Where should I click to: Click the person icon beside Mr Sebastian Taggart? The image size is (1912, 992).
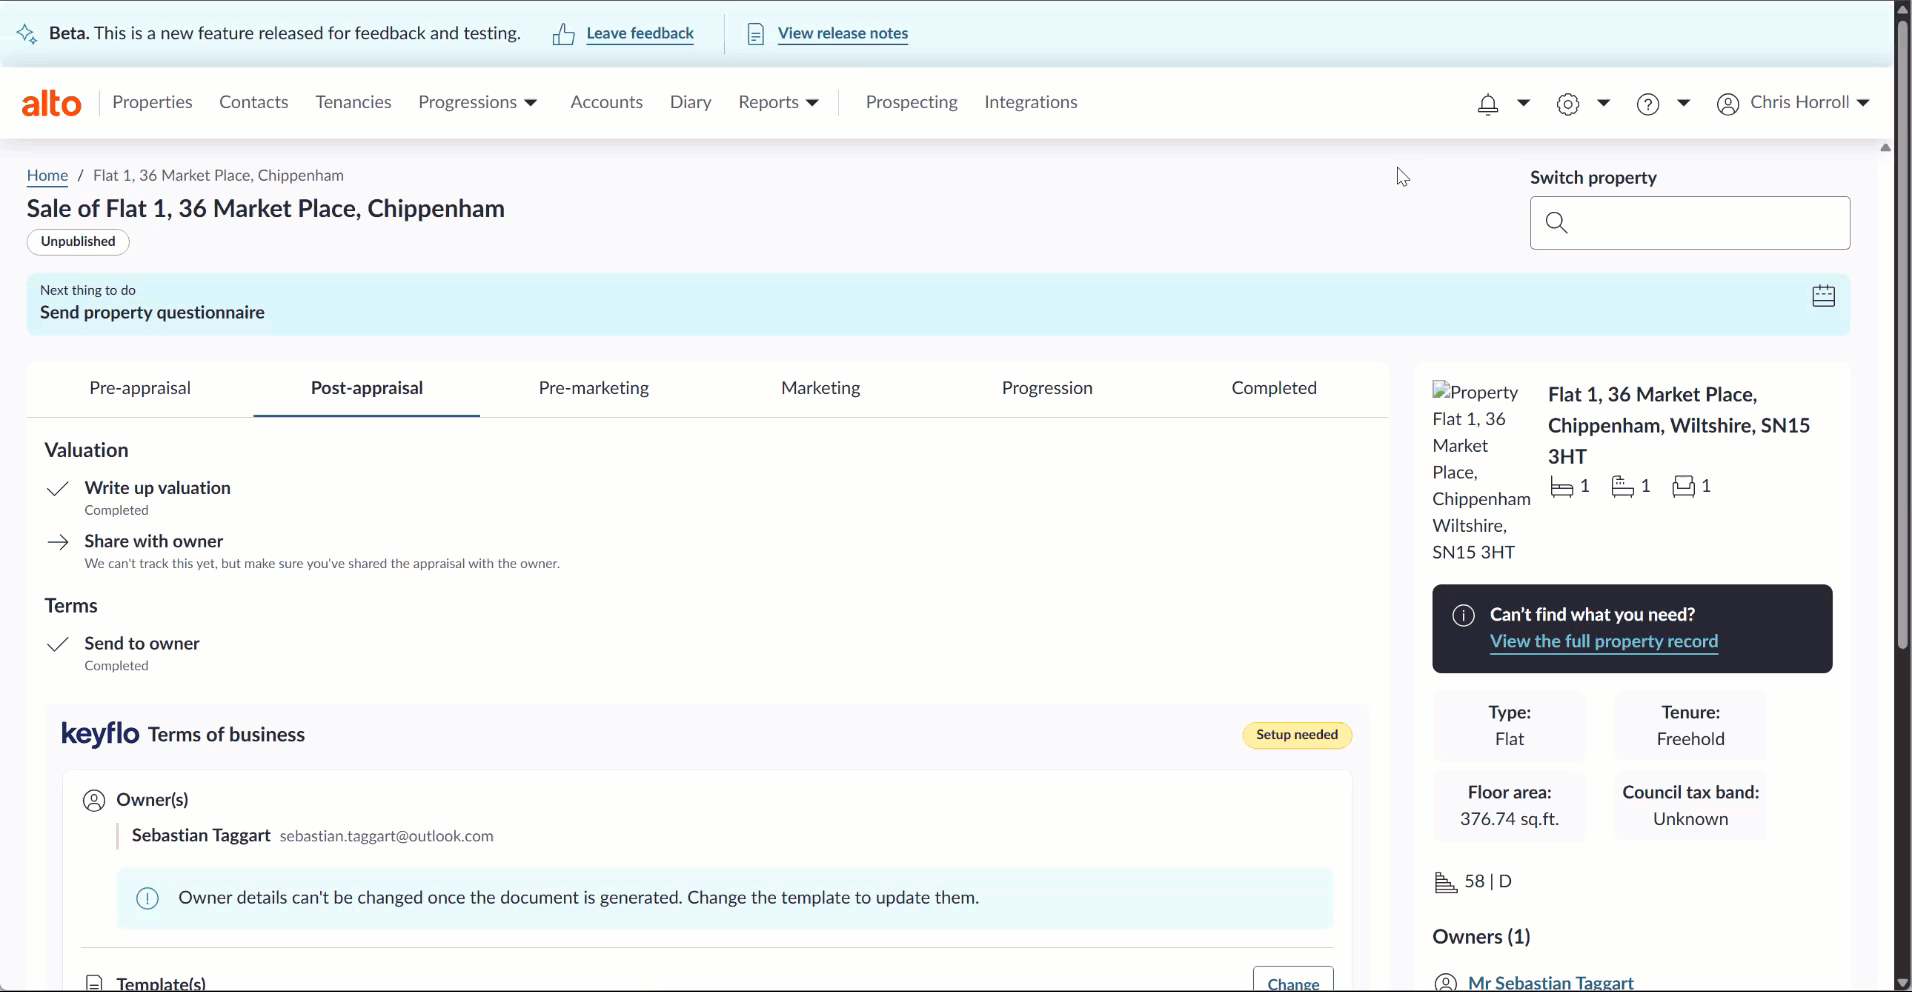click(x=1445, y=982)
